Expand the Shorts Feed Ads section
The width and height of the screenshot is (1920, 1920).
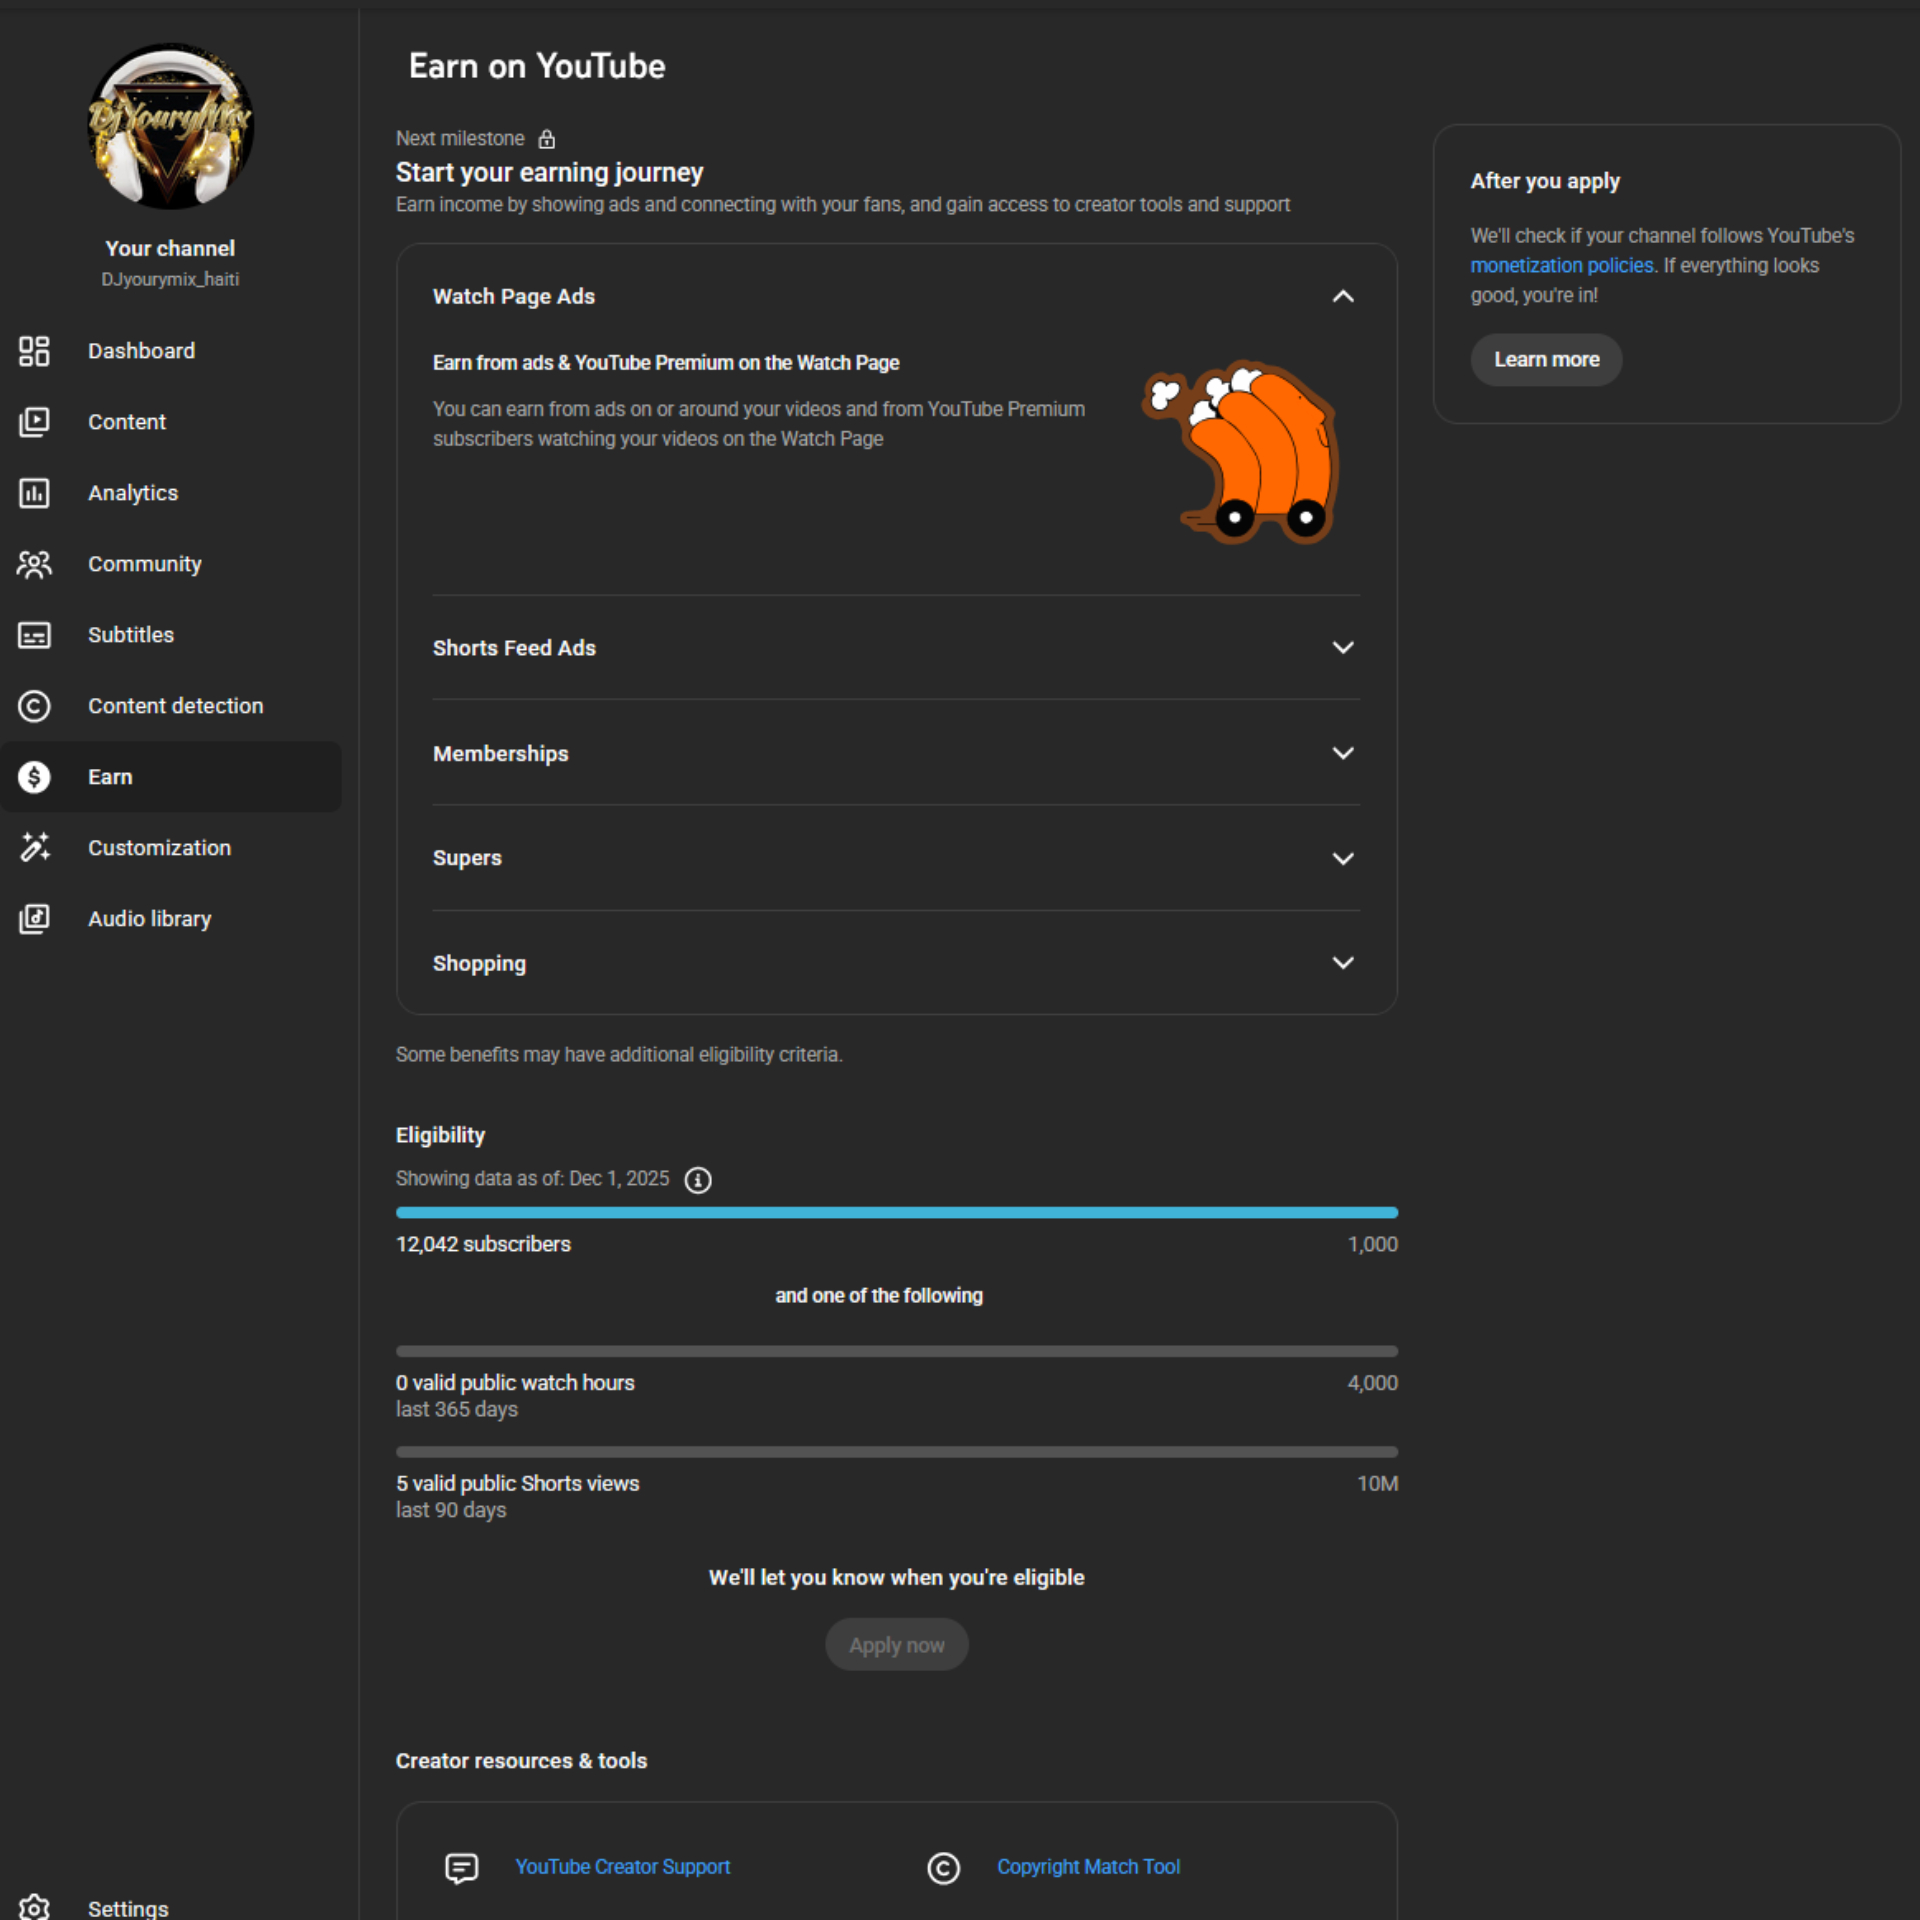tap(1343, 648)
